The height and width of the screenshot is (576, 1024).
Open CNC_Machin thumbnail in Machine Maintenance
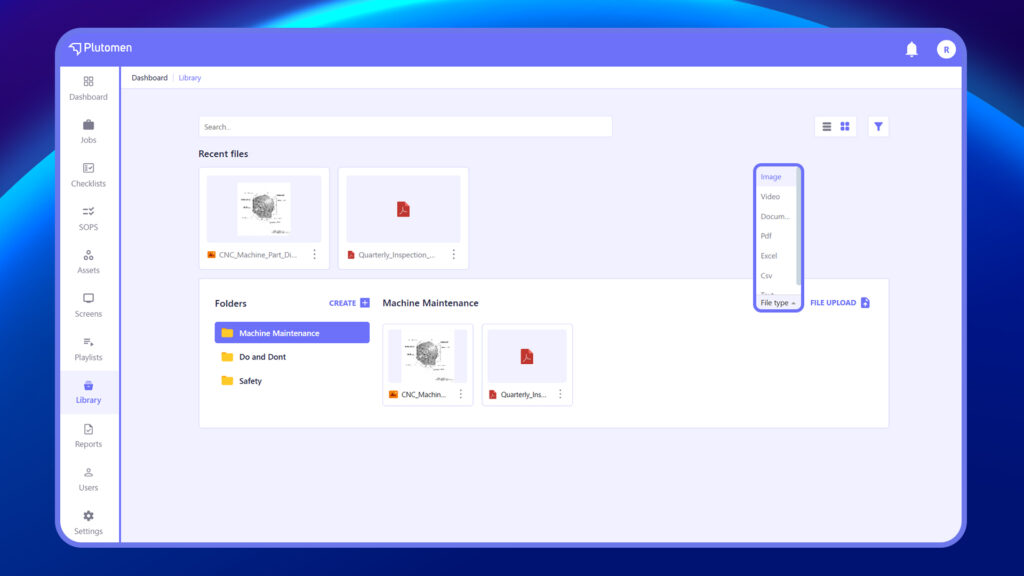click(x=428, y=356)
